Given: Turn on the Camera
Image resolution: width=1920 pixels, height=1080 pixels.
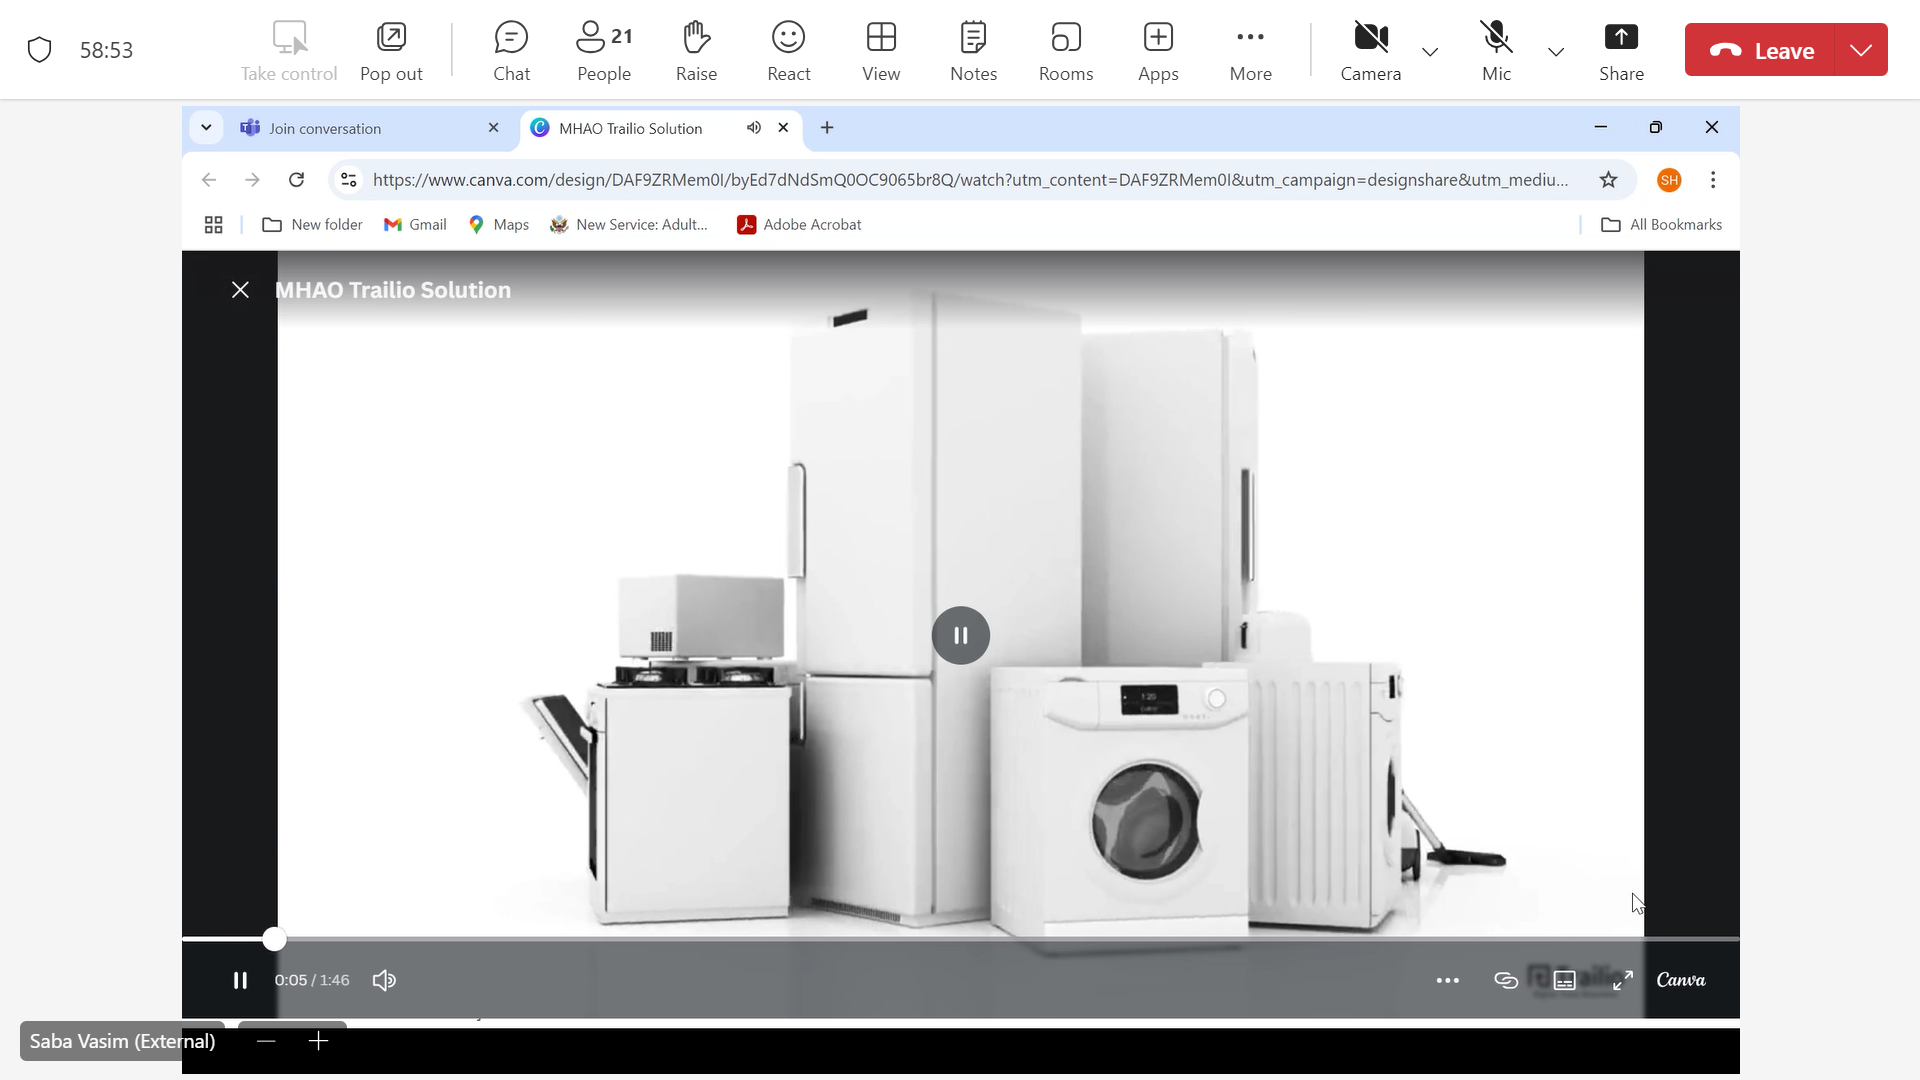Looking at the screenshot, I should pos(1370,50).
